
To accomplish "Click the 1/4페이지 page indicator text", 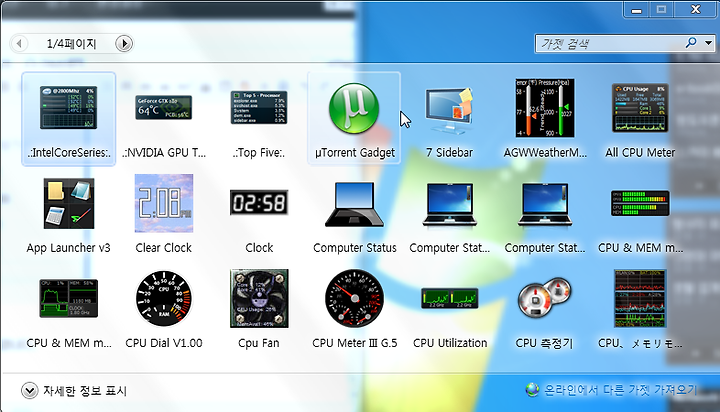I will [71, 44].
